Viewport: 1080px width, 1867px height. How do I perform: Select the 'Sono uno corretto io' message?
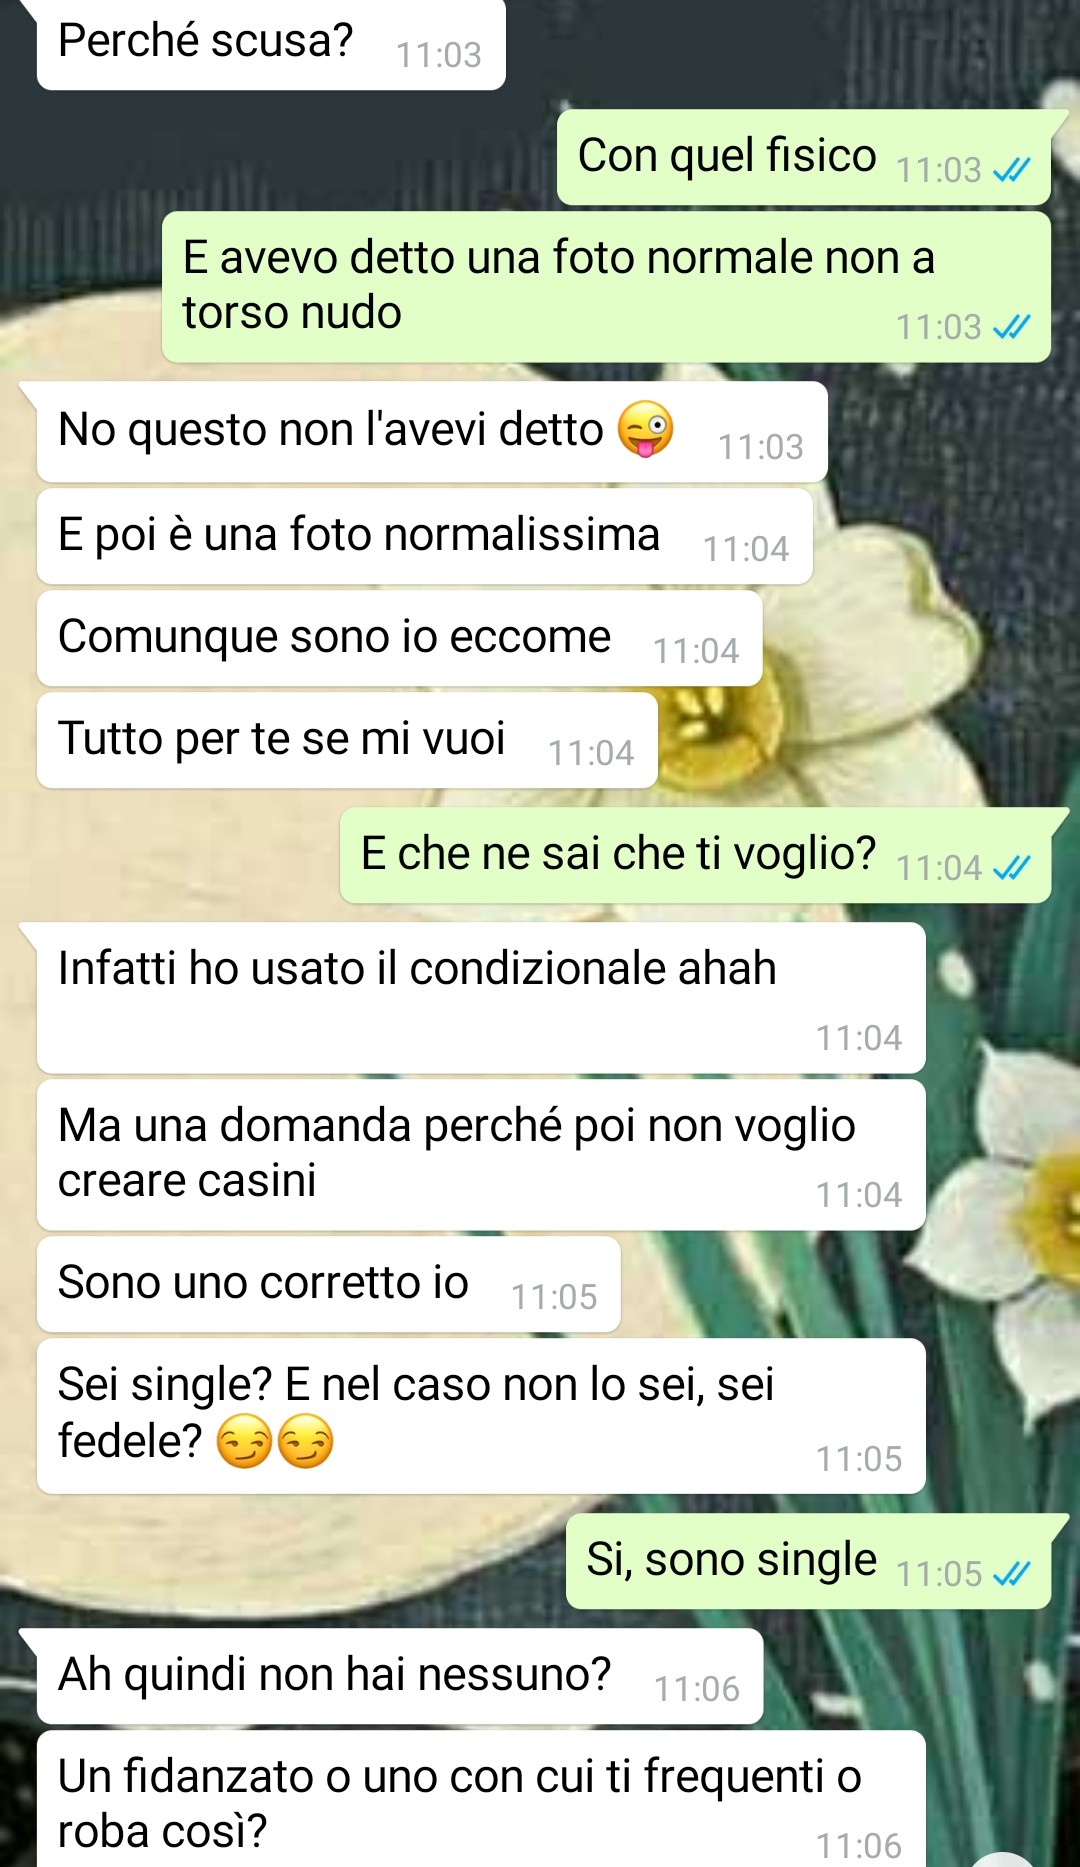(x=328, y=1284)
